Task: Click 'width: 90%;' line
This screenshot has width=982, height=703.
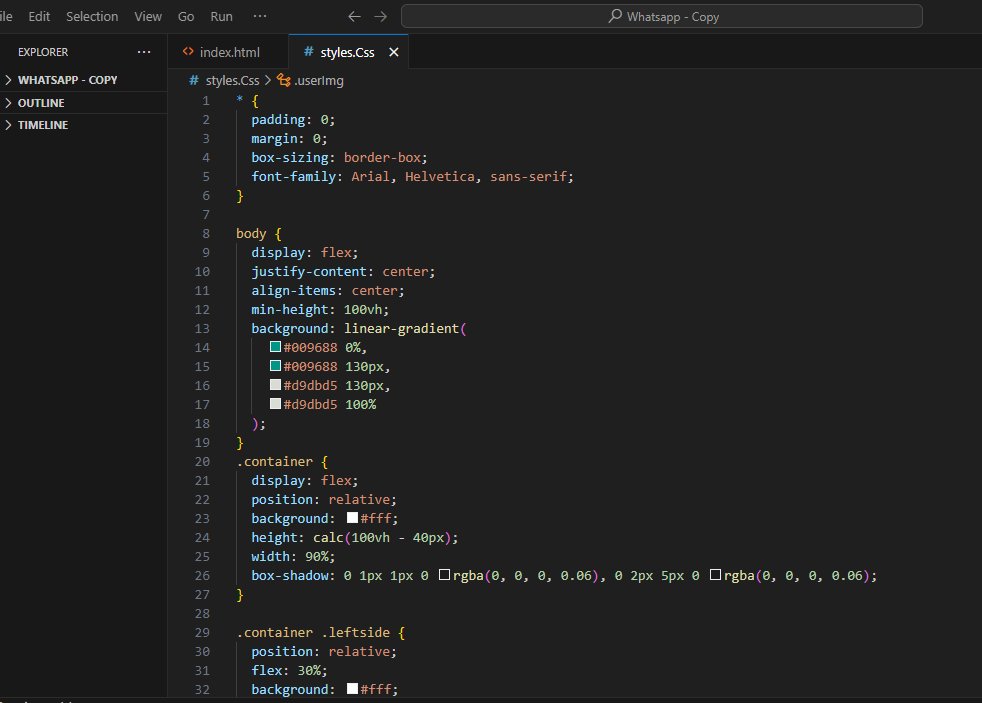Action: click(293, 557)
